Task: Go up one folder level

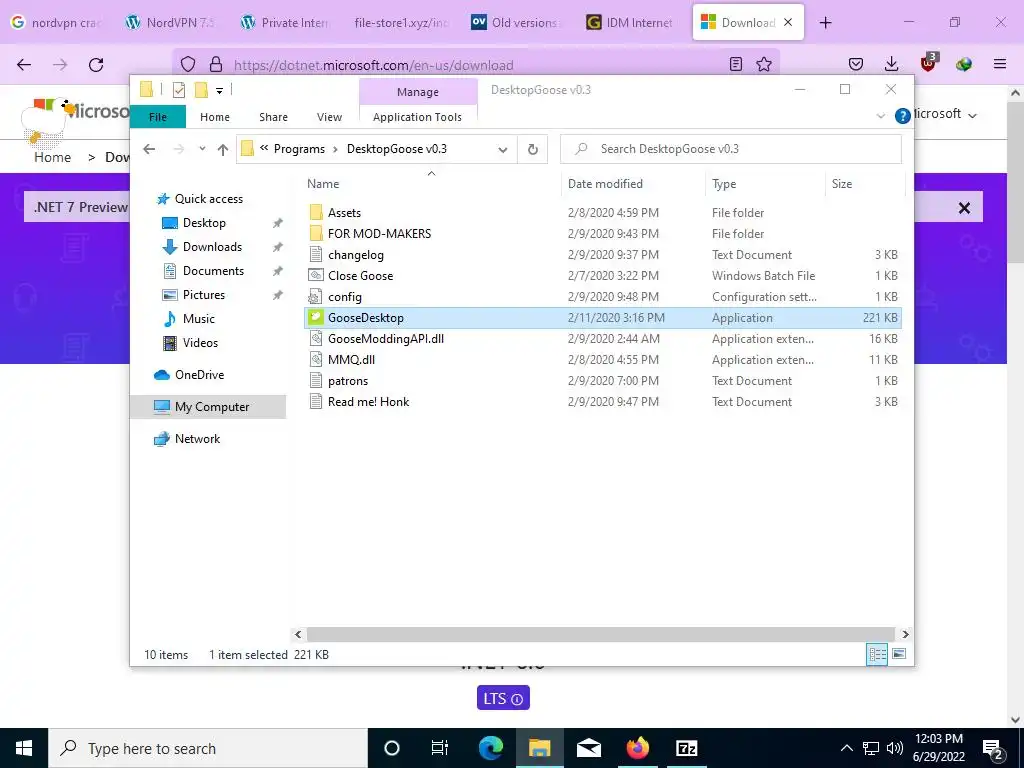Action: pos(223,149)
